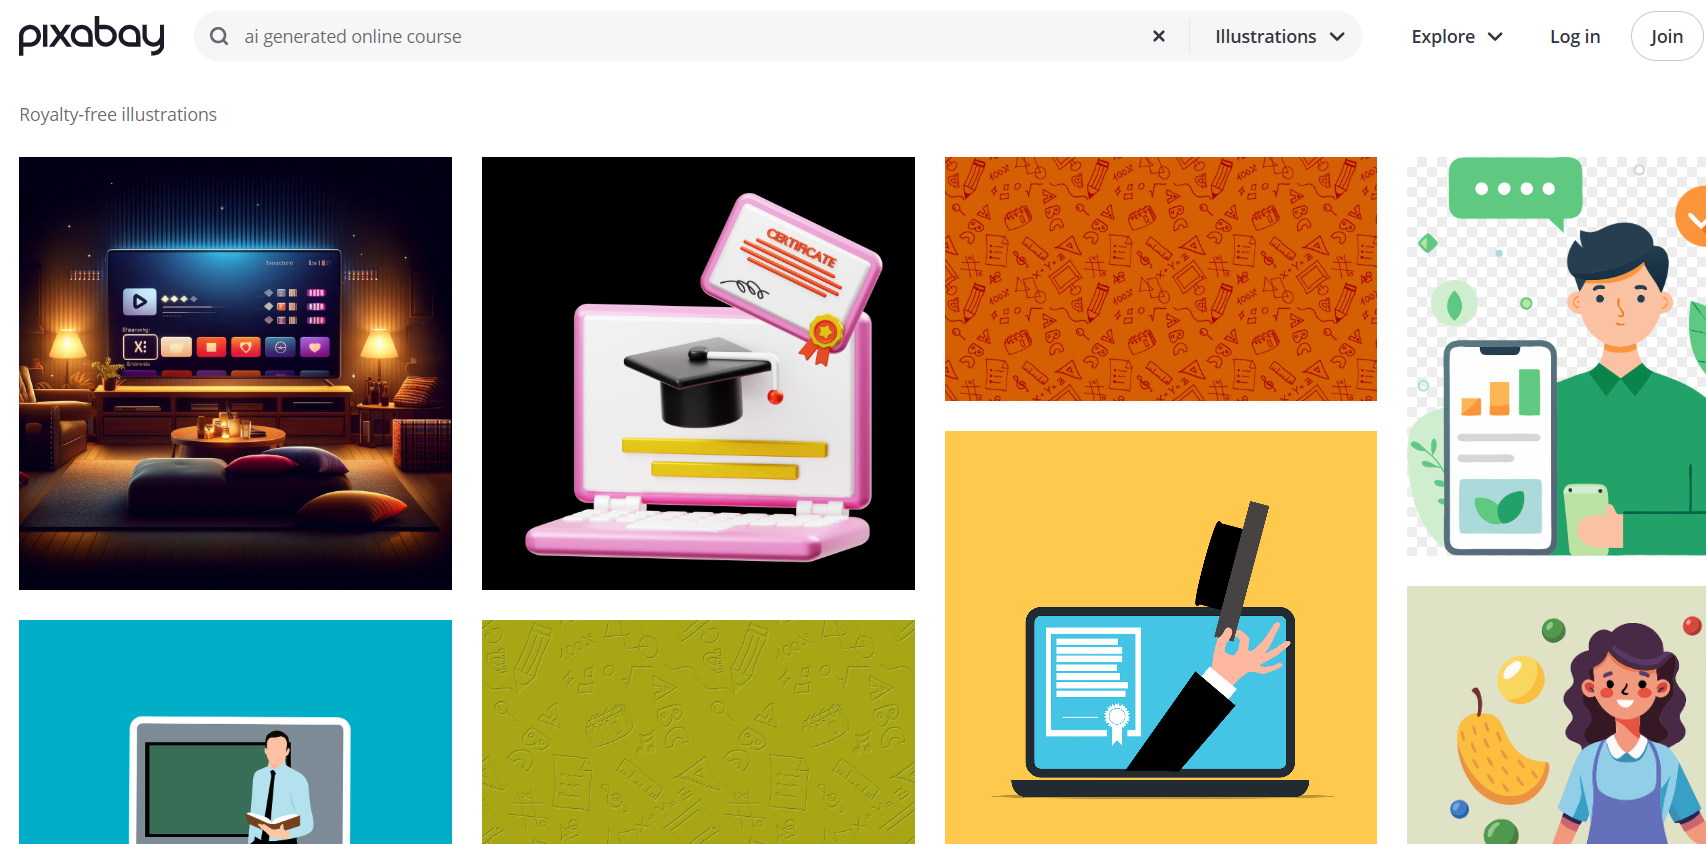Clear the search query with X
The image size is (1706, 844).
1159,36
